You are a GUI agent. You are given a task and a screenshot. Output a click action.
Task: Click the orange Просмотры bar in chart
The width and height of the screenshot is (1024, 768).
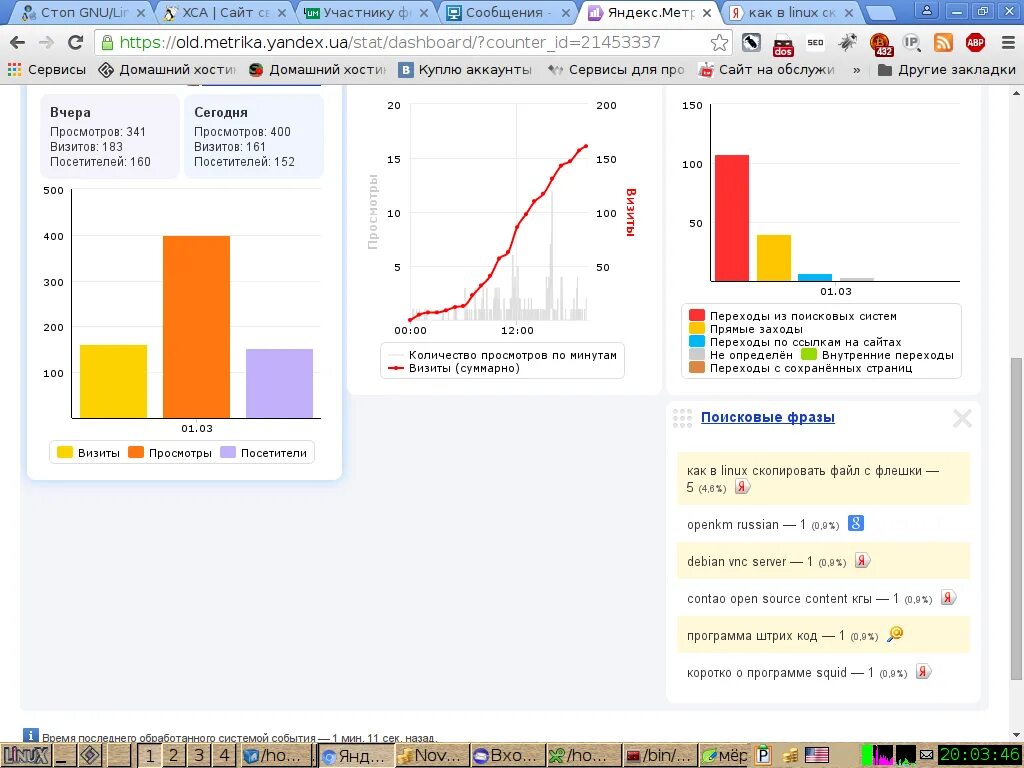pyautogui.click(x=196, y=327)
